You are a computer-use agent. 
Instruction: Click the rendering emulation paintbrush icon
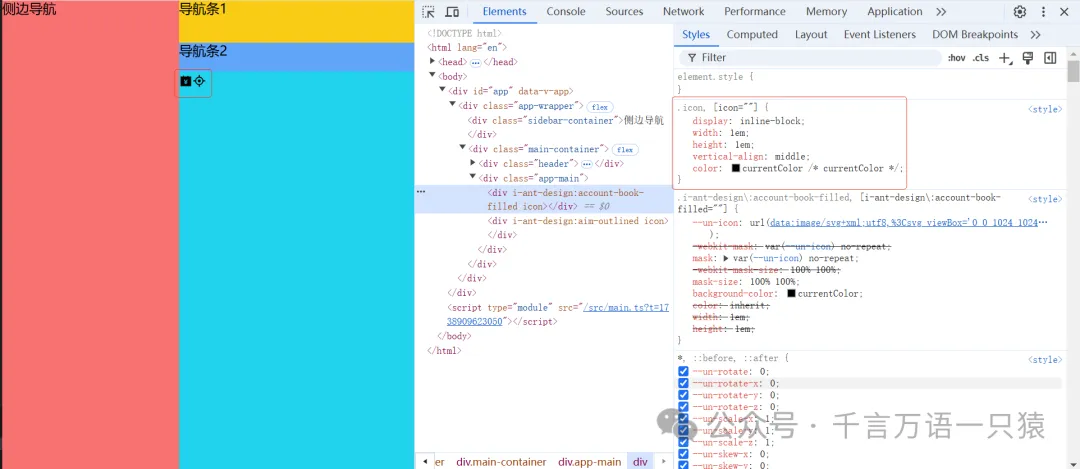(1028, 58)
